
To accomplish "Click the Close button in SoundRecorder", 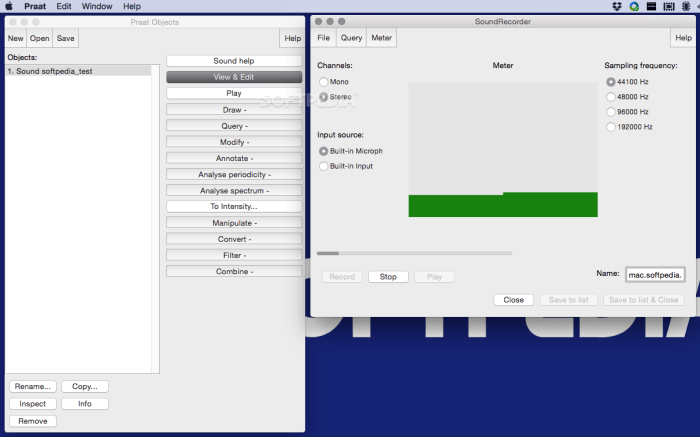I will click(513, 300).
